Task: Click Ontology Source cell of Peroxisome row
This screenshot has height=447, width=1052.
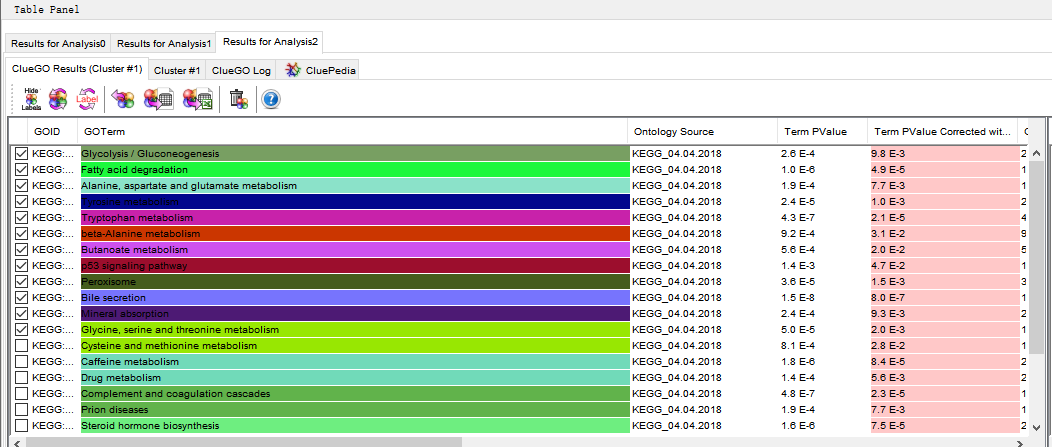Action: [x=703, y=282]
